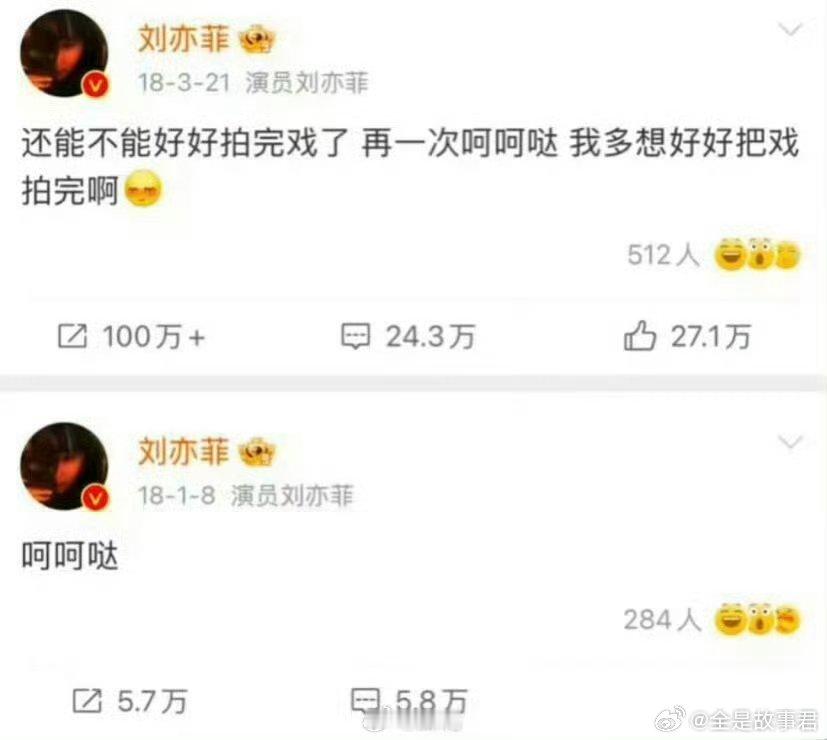Open the 呵呵哒 post text

[69, 555]
